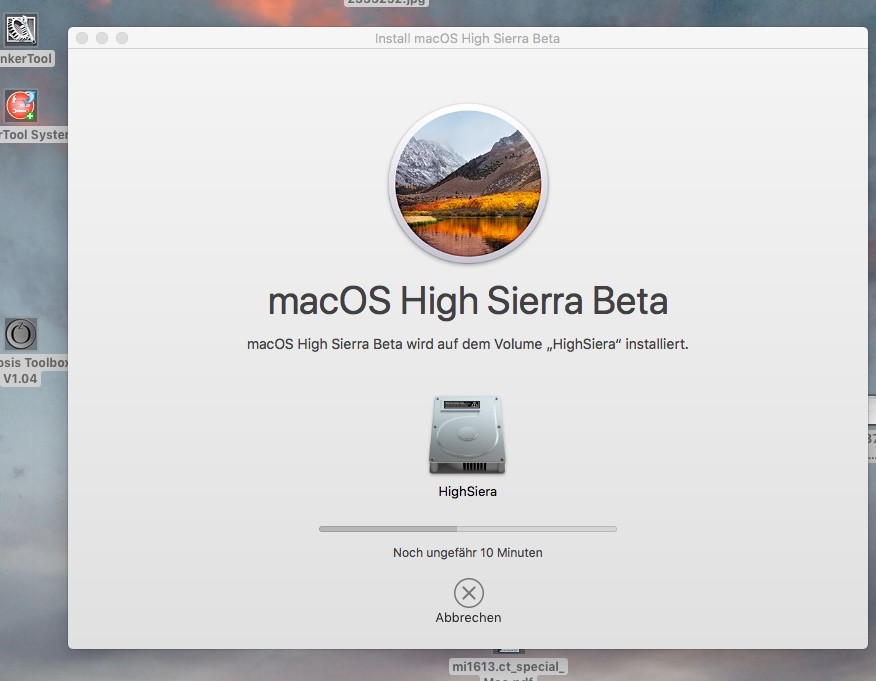Click the Abbrechen cancel X icon
The width and height of the screenshot is (876, 681).
469,593
